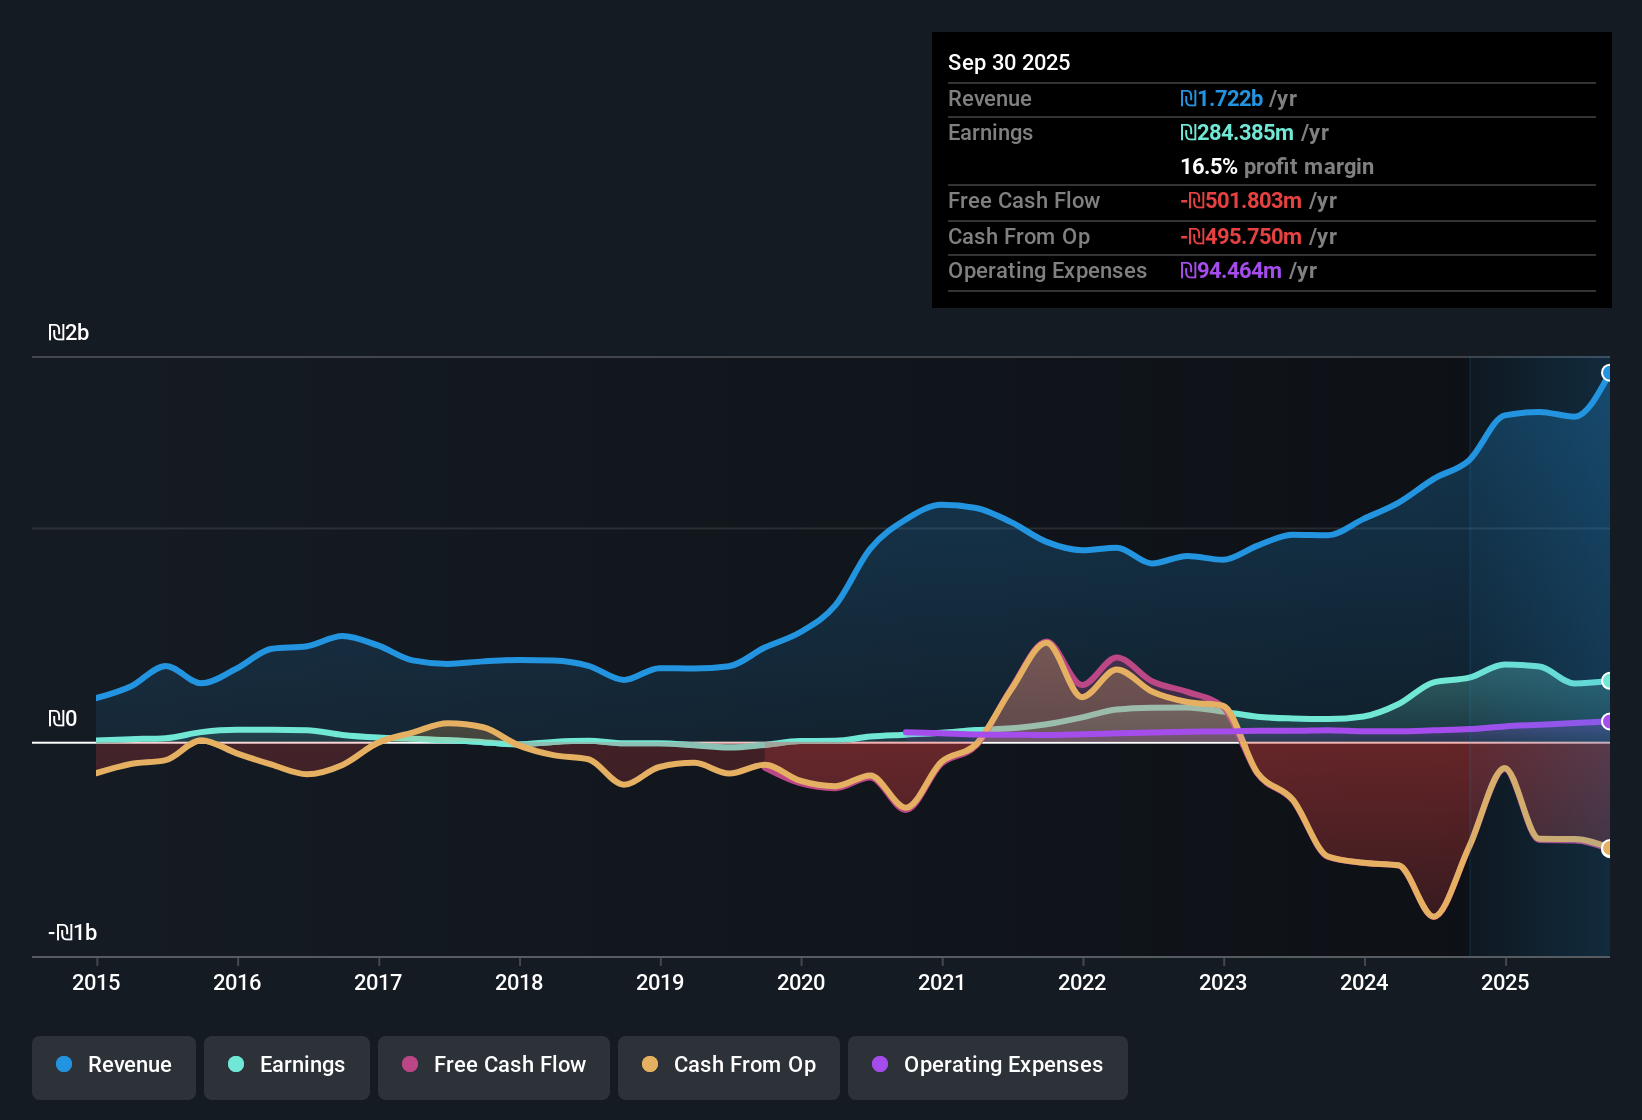Select the white Cash From Op endpoint marker
Viewport: 1642px width, 1120px height.
click(1608, 849)
